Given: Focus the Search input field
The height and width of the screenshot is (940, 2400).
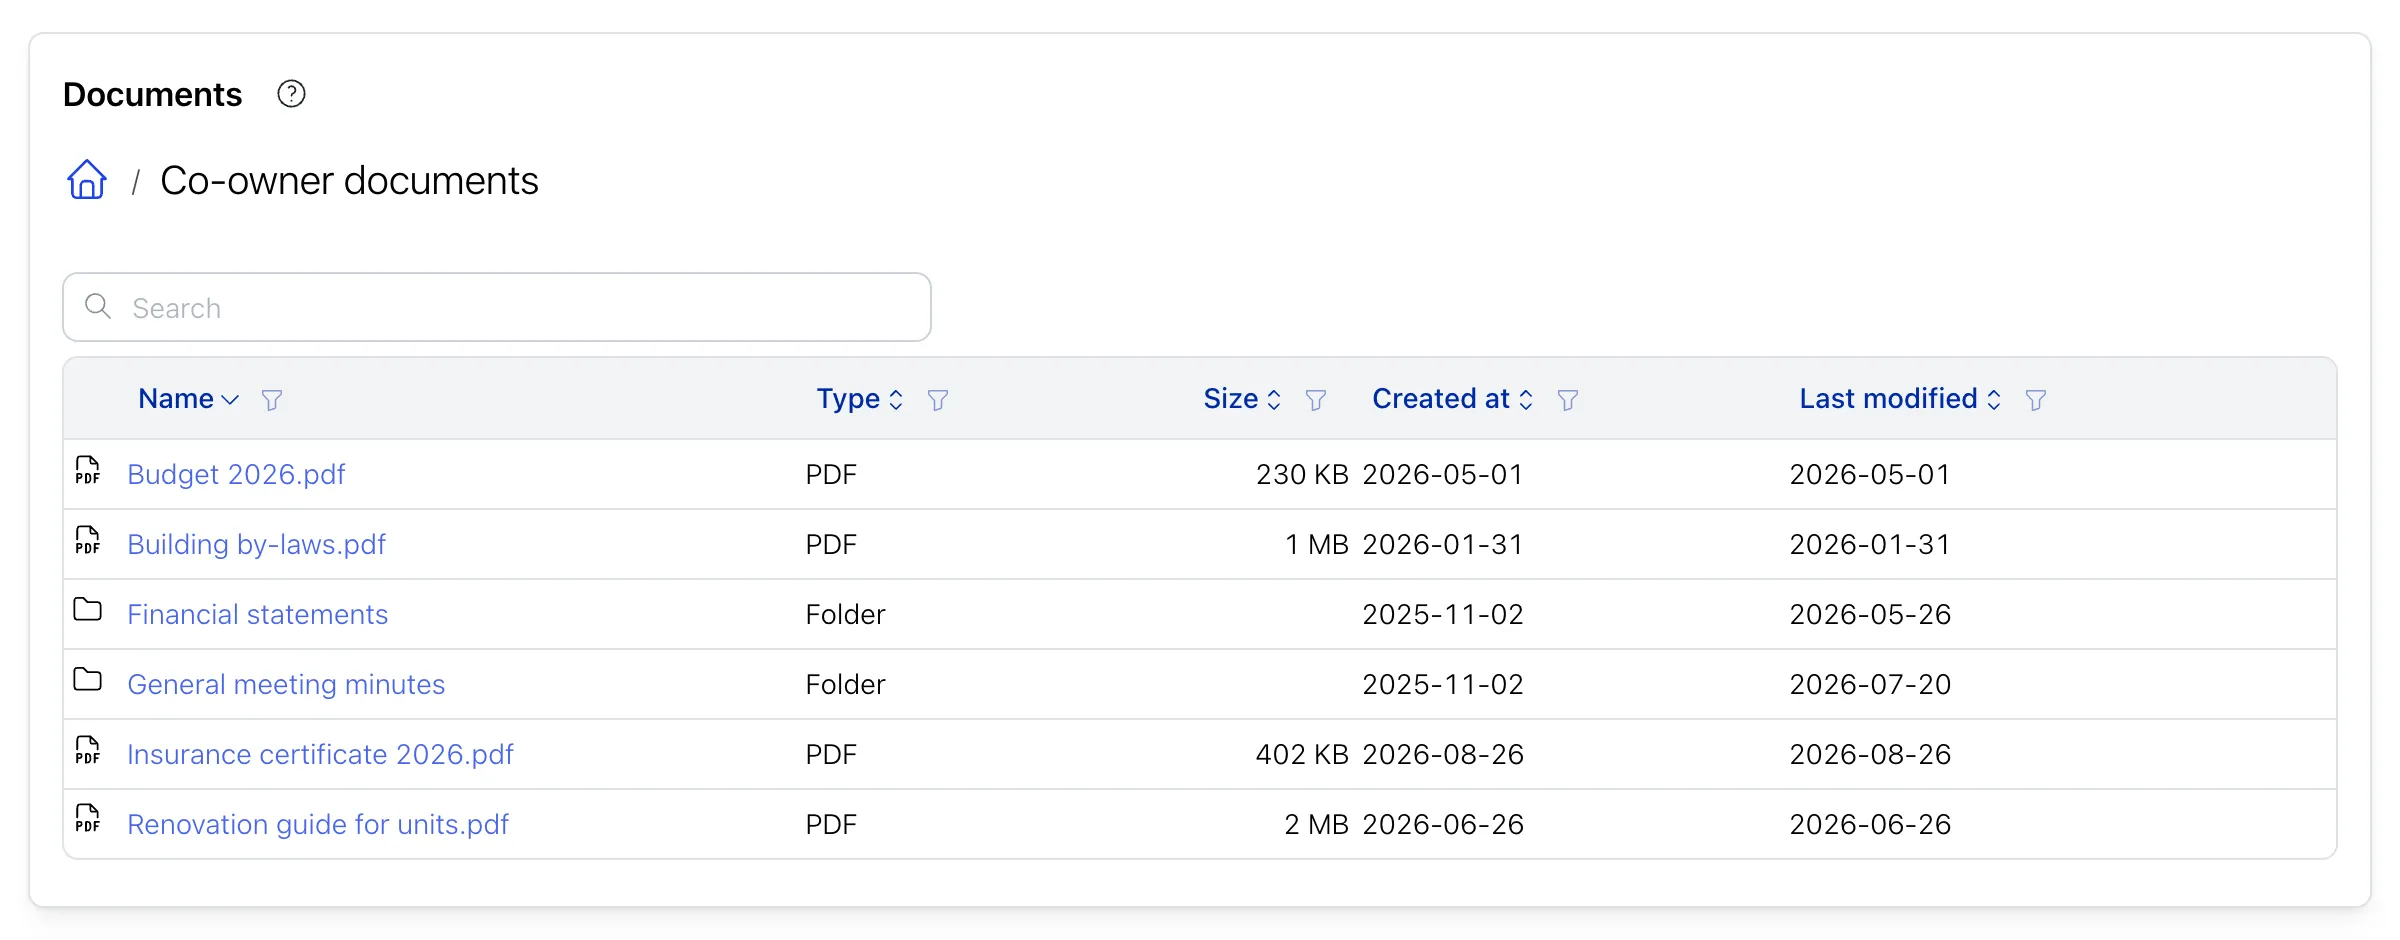Looking at the screenshot, I should (497, 307).
